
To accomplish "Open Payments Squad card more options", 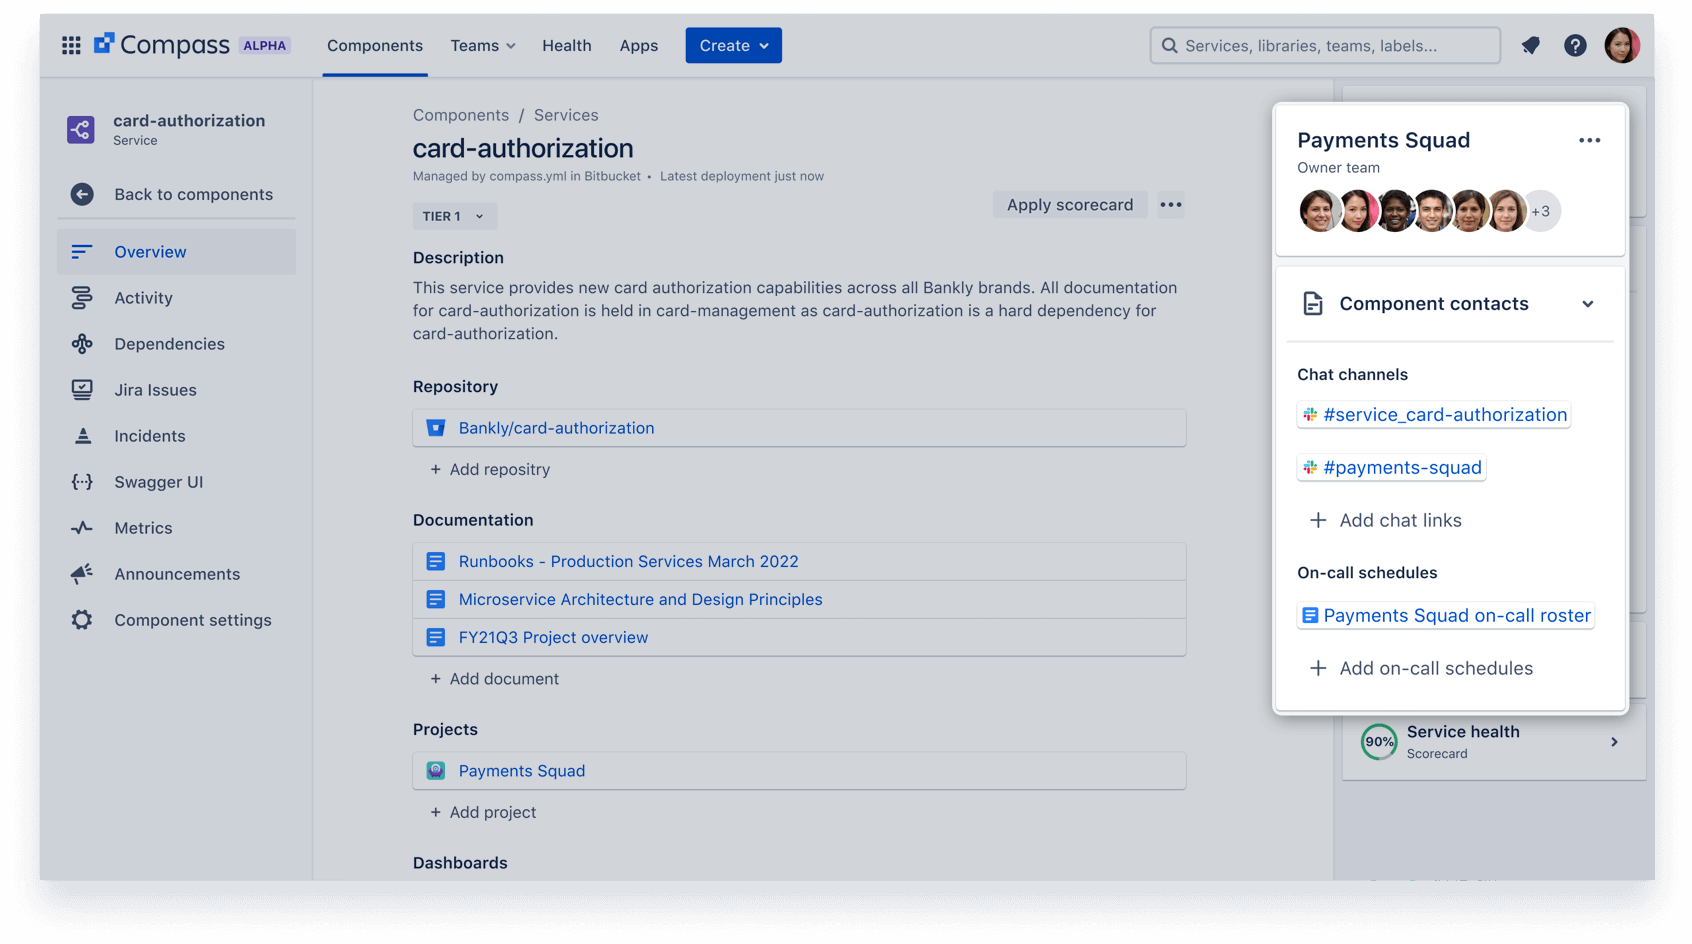I will coord(1590,141).
